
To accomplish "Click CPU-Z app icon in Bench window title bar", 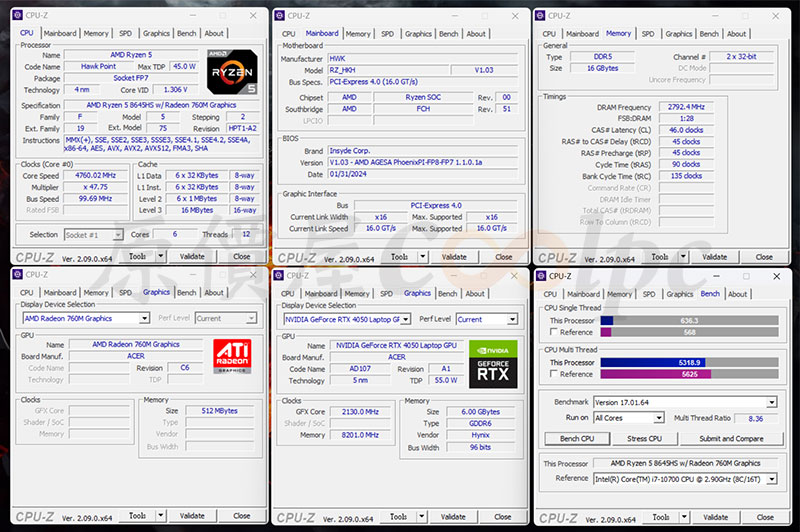I will pos(540,276).
